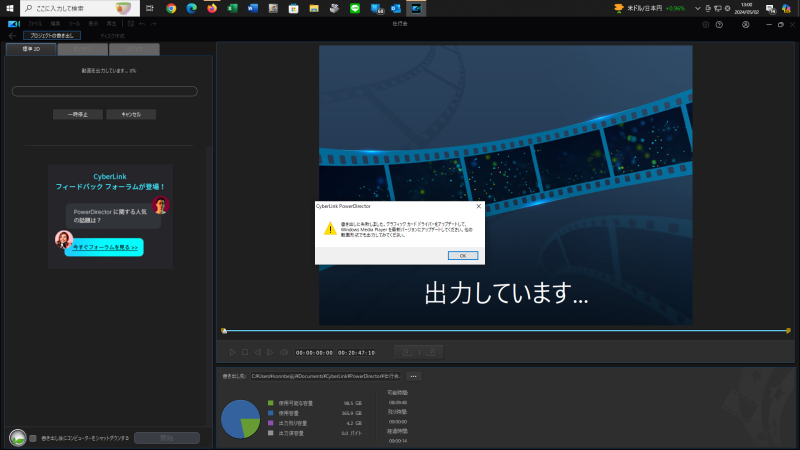The image size is (800, 450).
Task: Click the previous frame button
Action: pos(258,352)
